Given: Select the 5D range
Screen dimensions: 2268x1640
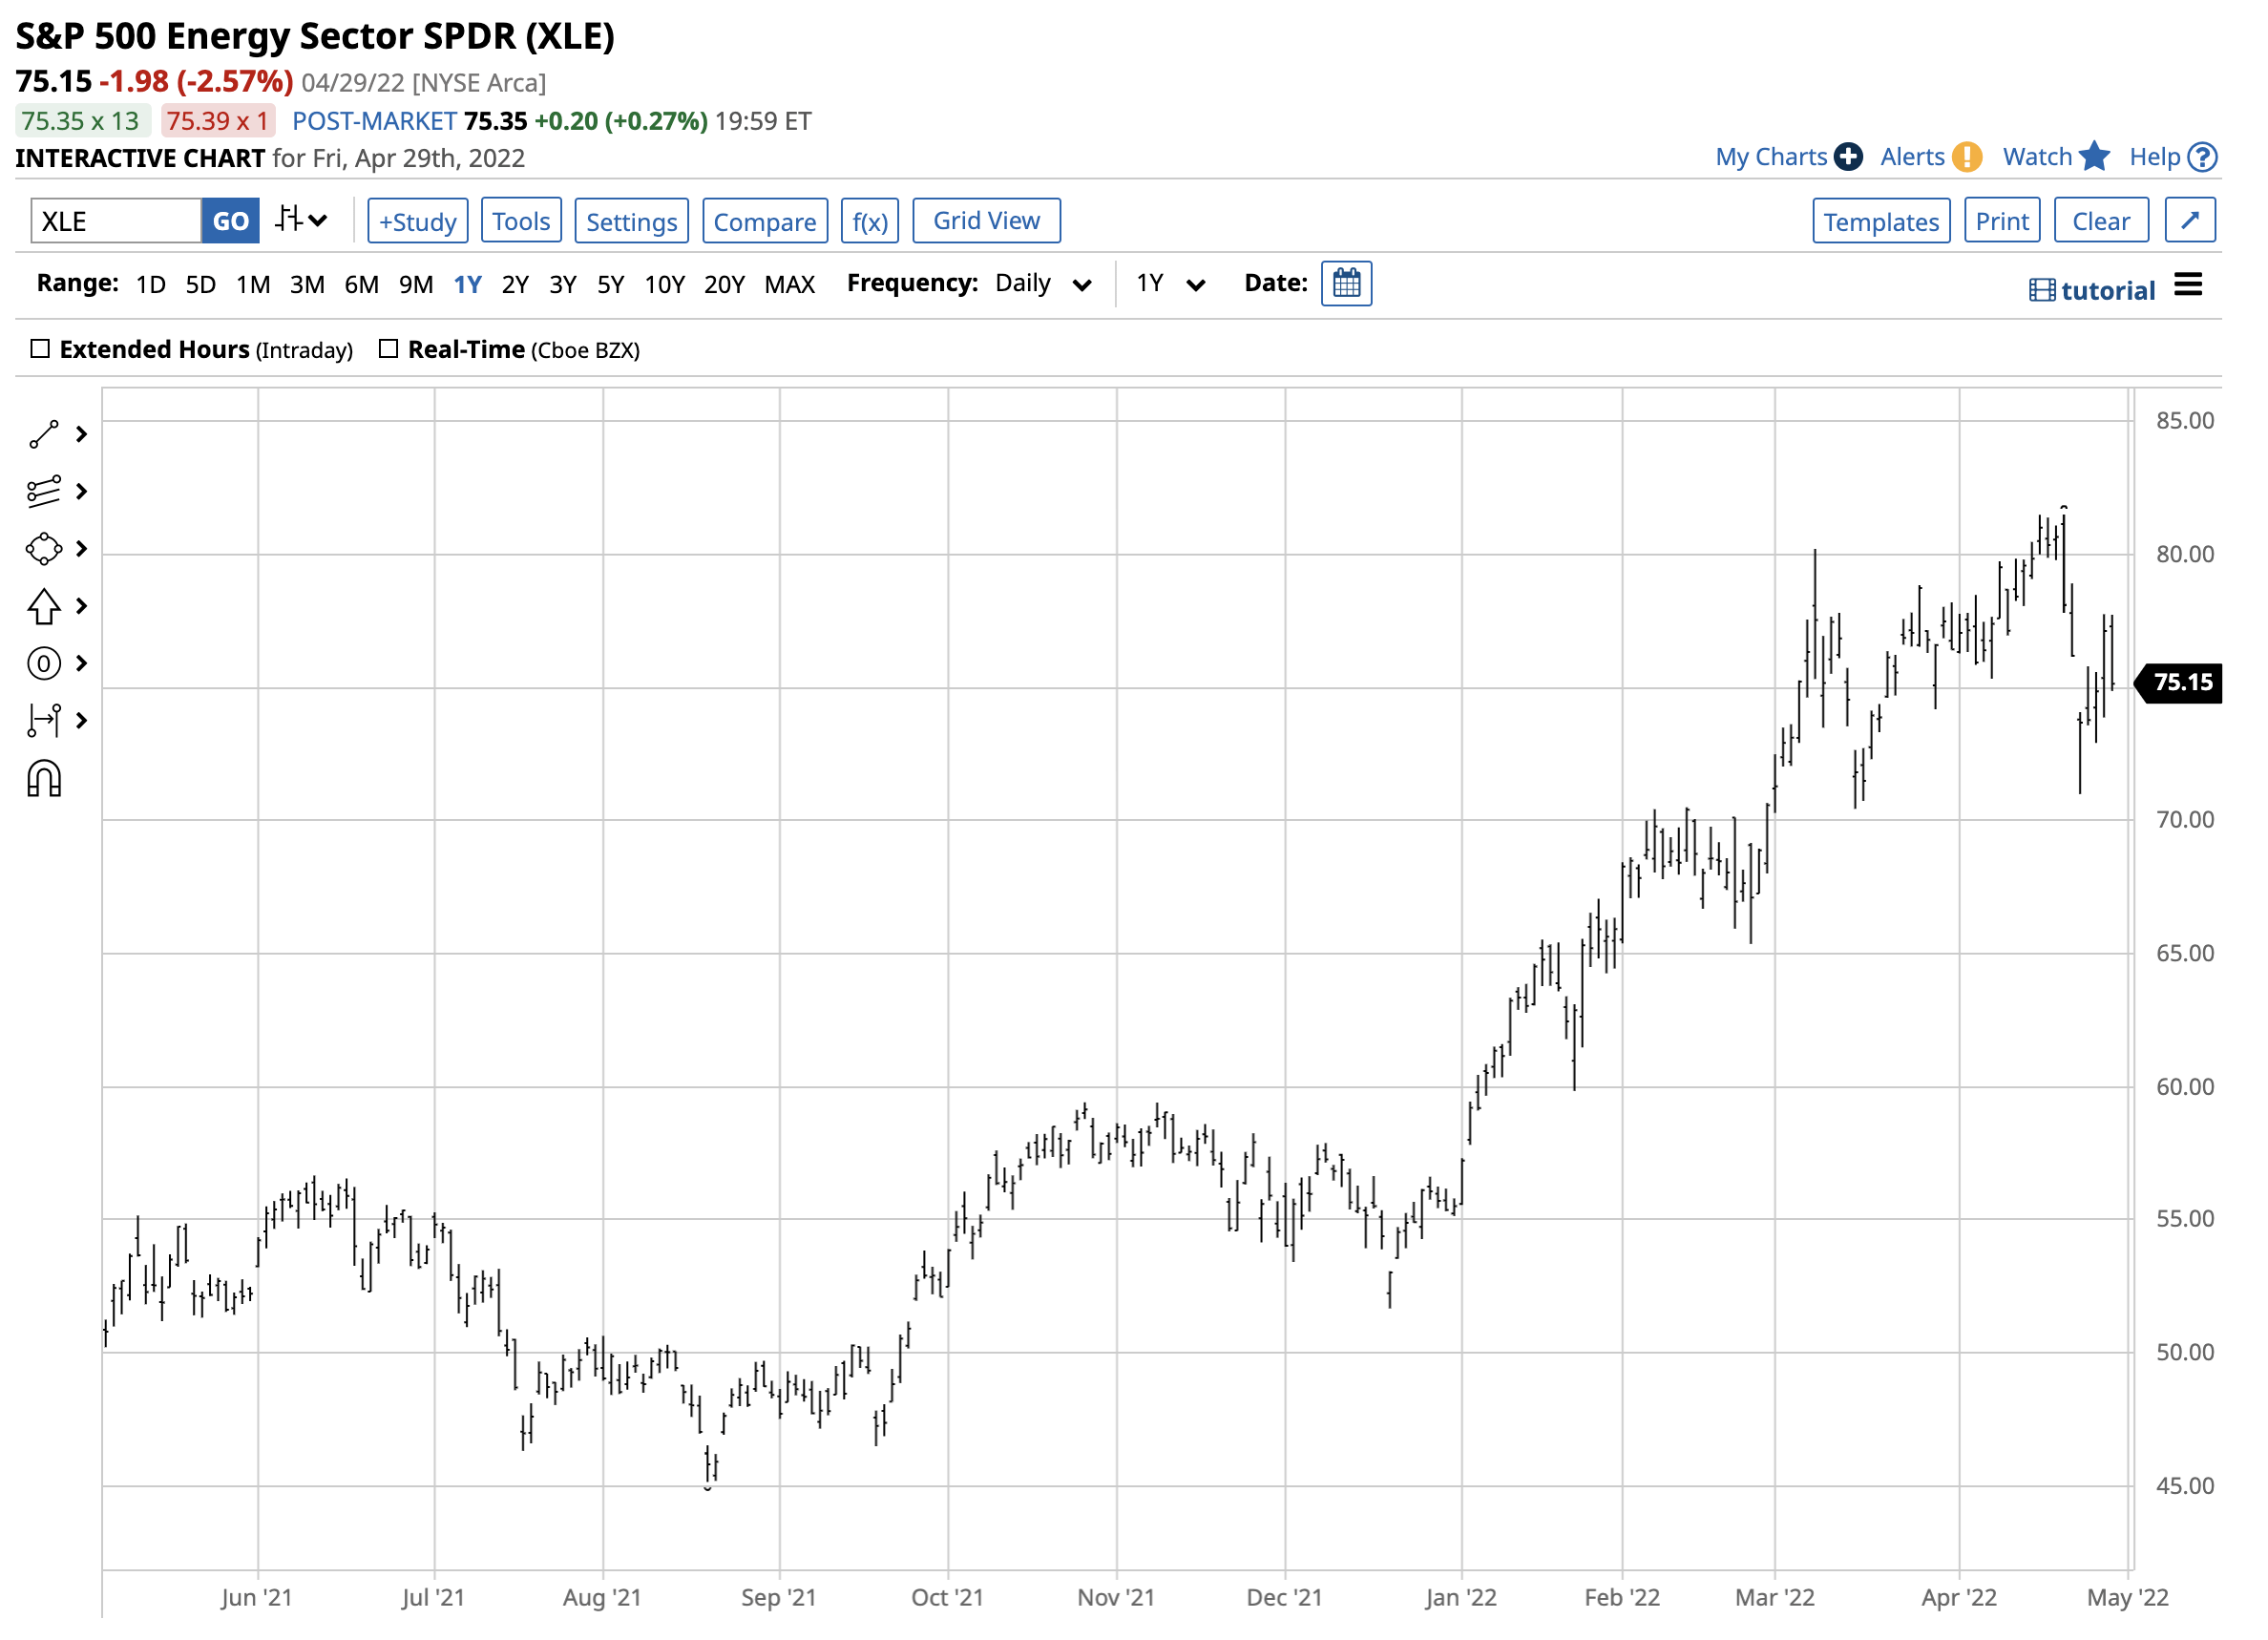Looking at the screenshot, I should tap(201, 286).
